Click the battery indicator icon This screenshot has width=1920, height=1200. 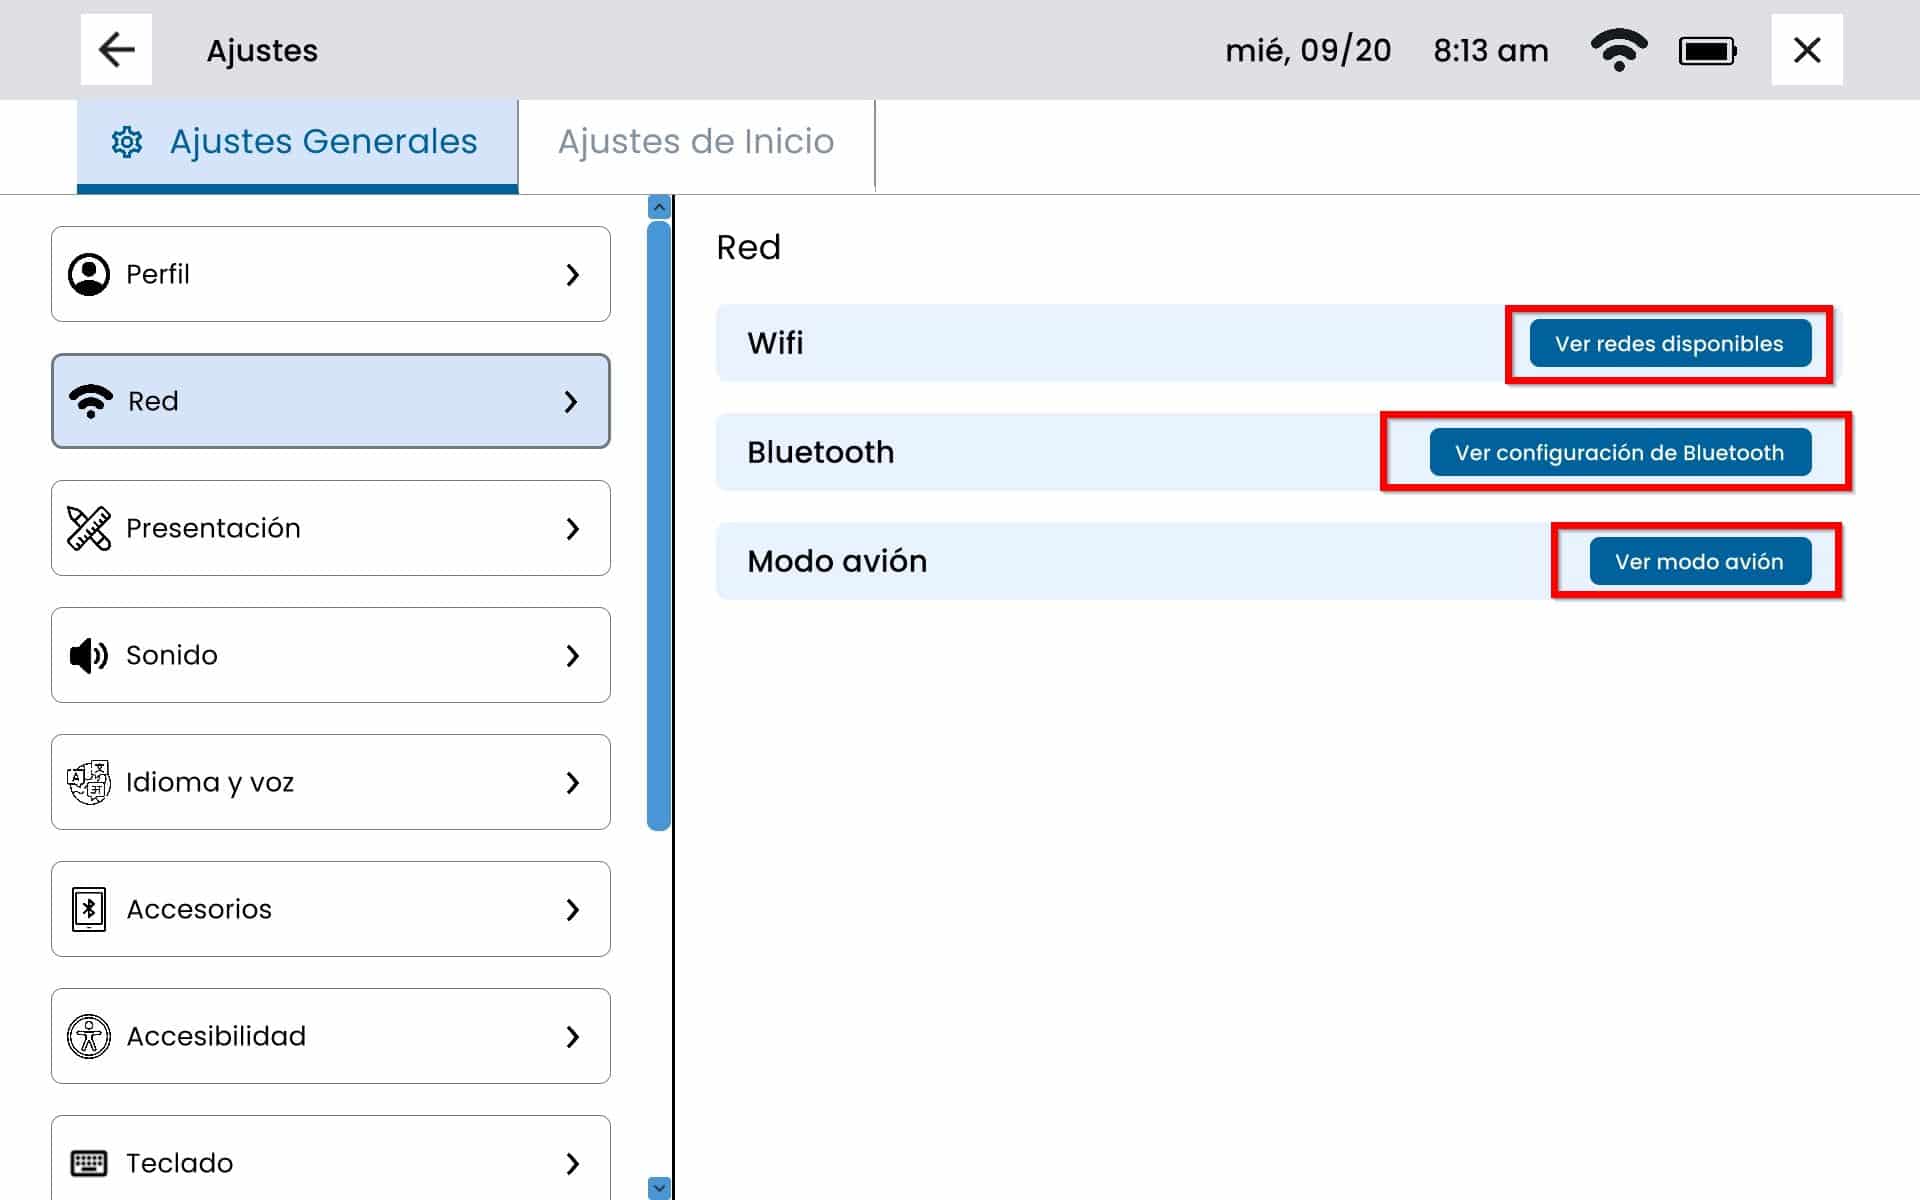pyautogui.click(x=1707, y=51)
